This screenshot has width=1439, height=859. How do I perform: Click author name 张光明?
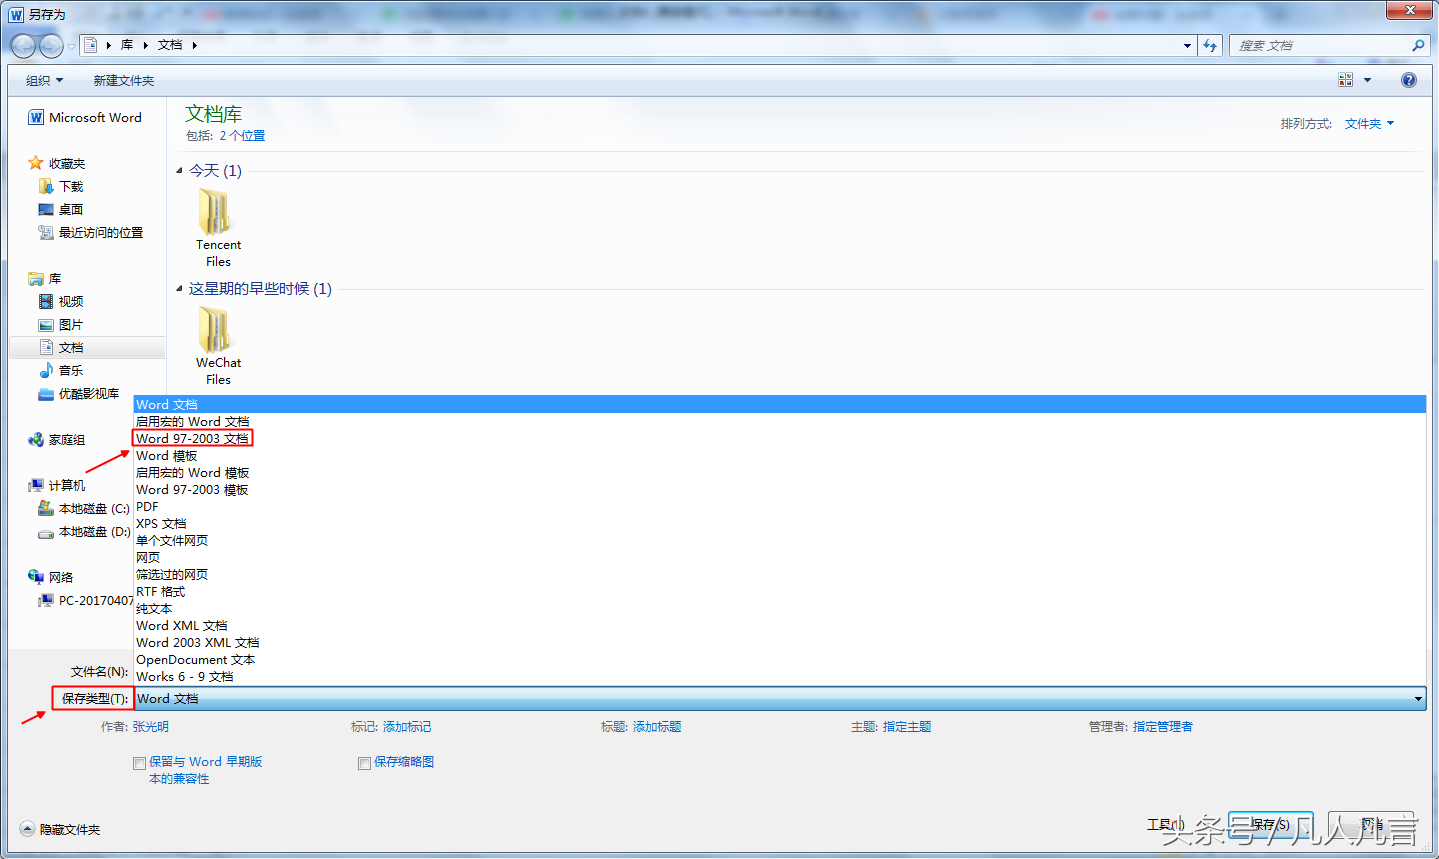point(151,727)
